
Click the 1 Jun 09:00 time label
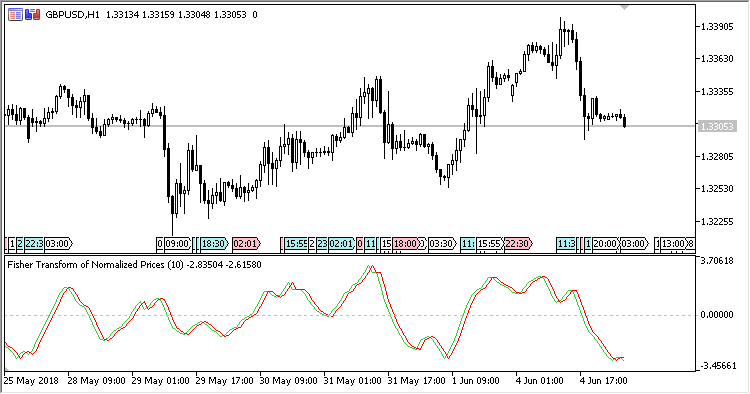(476, 381)
